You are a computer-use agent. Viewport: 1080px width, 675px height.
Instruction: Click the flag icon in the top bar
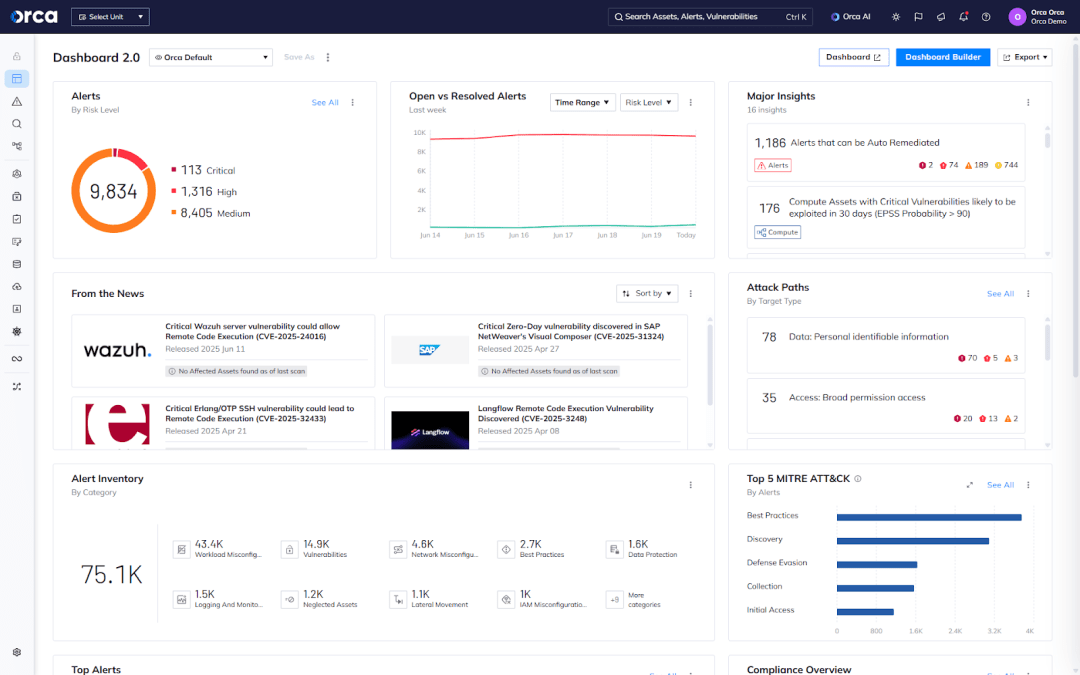(918, 17)
